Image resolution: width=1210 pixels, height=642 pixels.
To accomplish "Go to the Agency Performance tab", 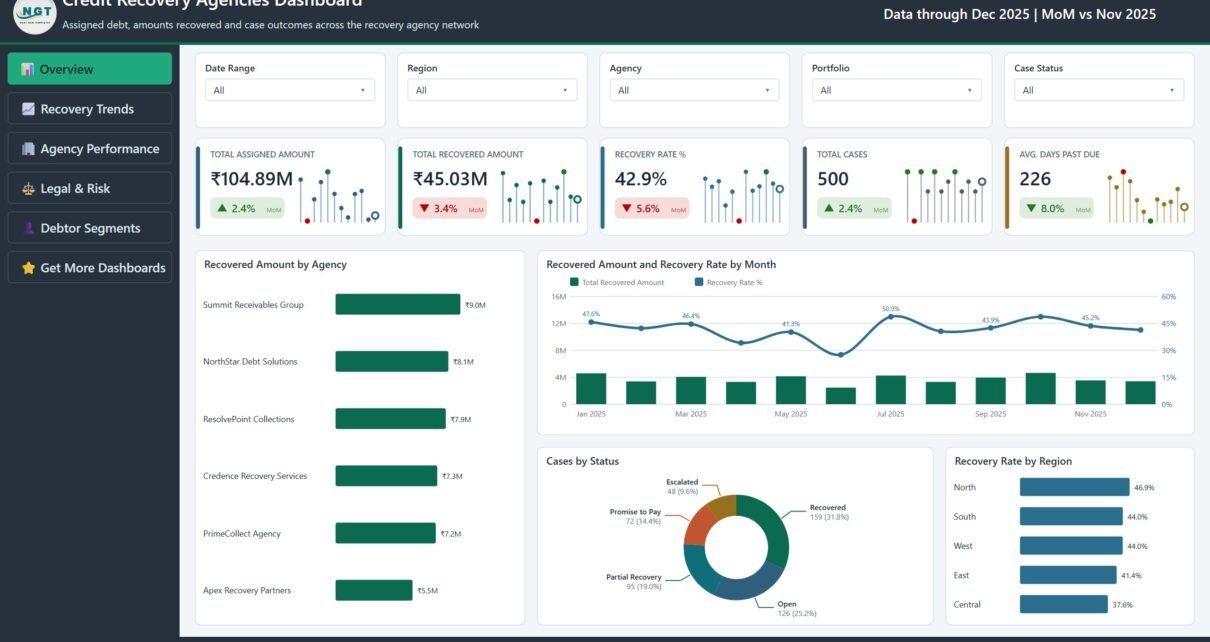I will coord(90,149).
